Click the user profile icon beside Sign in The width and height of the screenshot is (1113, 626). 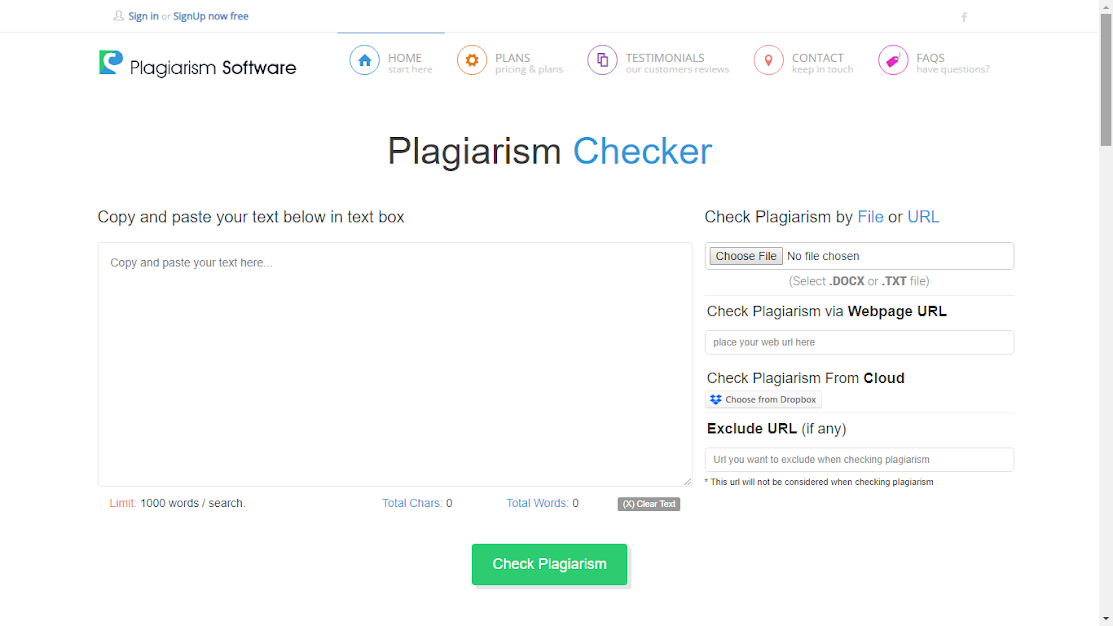[119, 16]
